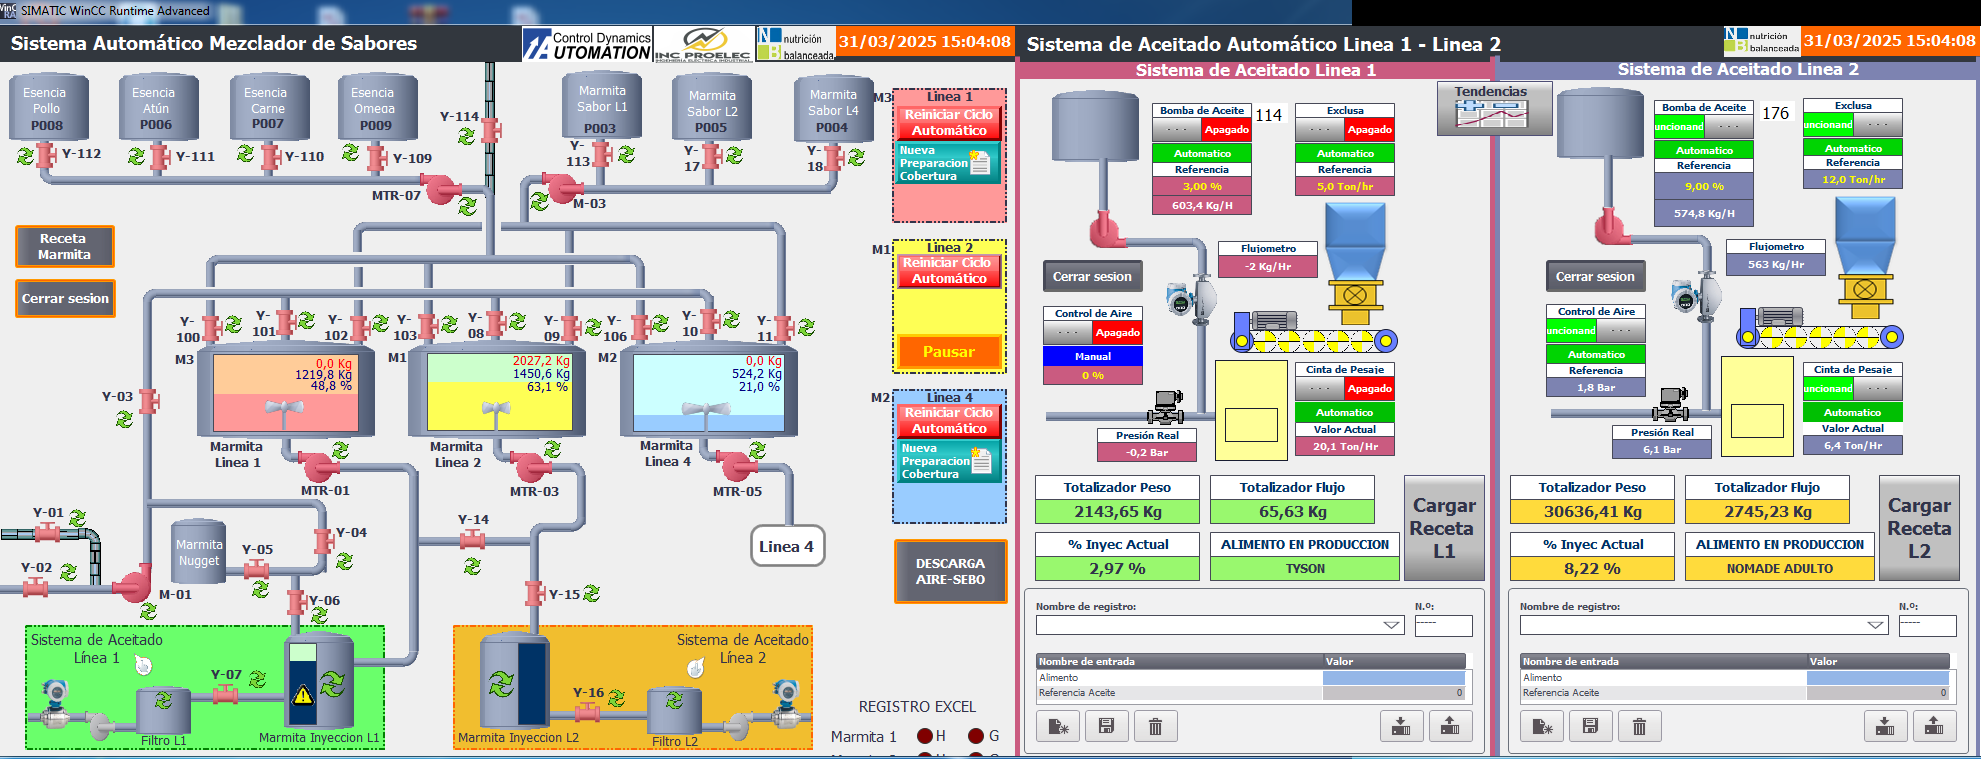Click Reiniciar Ciclo Automático for Linea 2

[949, 271]
